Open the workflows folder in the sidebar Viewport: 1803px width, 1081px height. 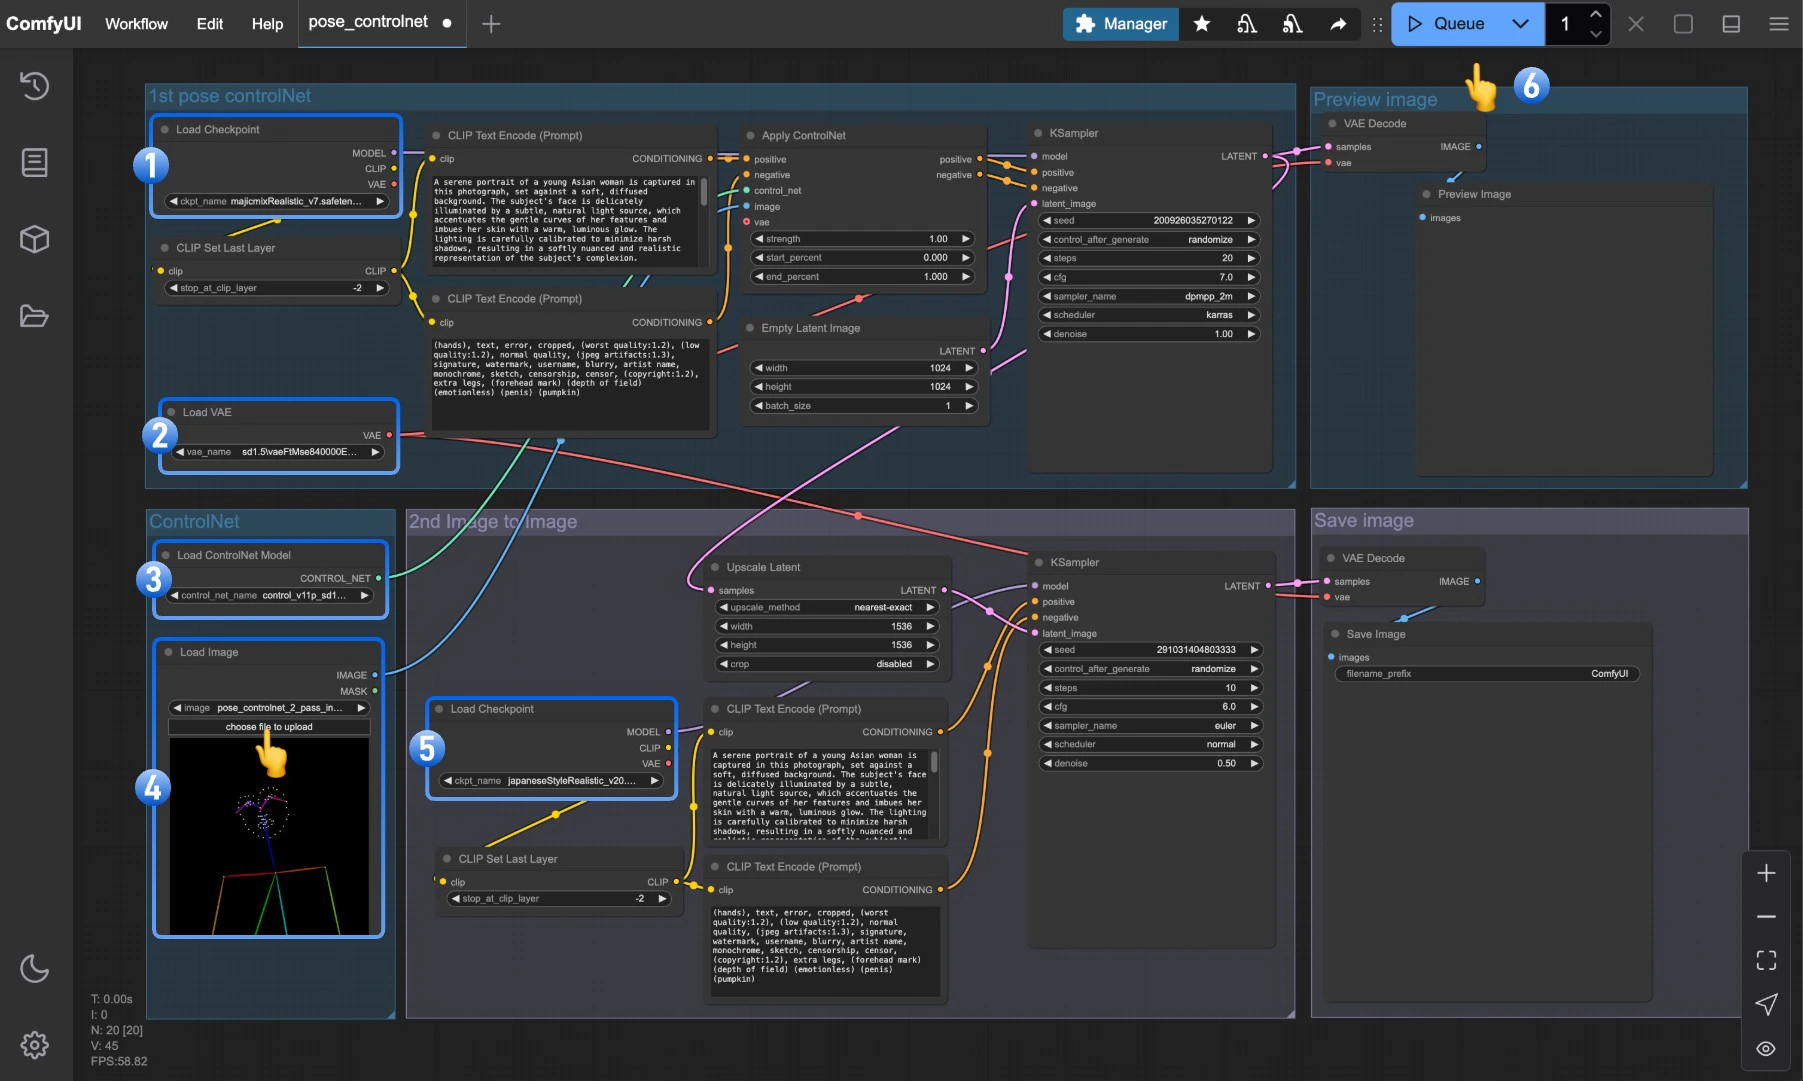click(x=34, y=316)
